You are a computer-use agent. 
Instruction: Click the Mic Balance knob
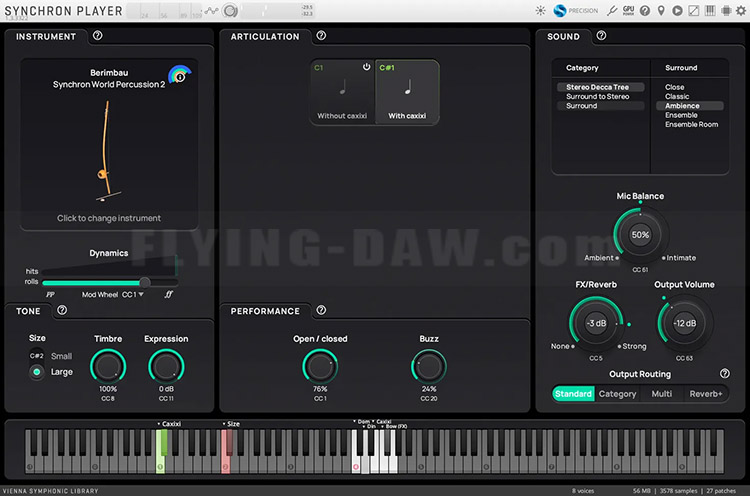point(640,234)
